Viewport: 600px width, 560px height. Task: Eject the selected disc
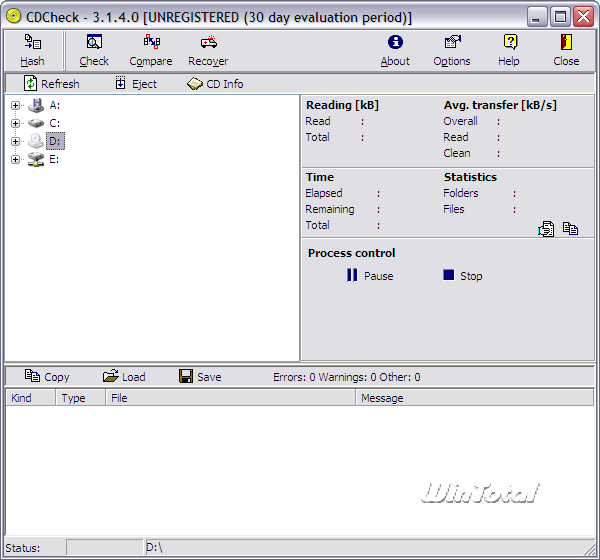tap(136, 83)
